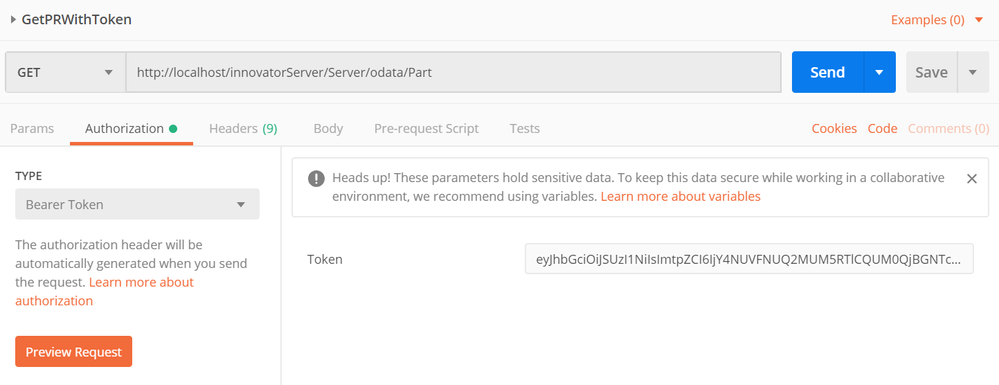Open the GET method dropdown
999x385 pixels.
(65, 72)
